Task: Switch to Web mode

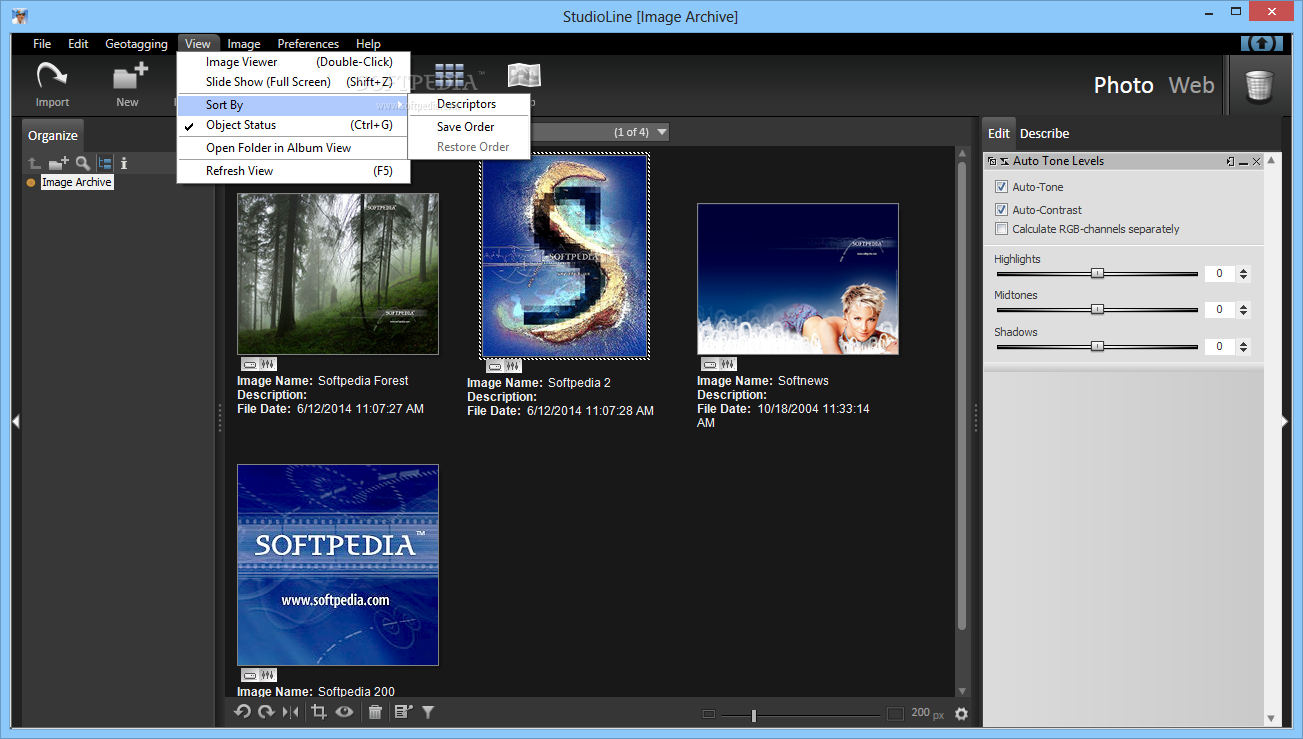Action: coord(1191,85)
